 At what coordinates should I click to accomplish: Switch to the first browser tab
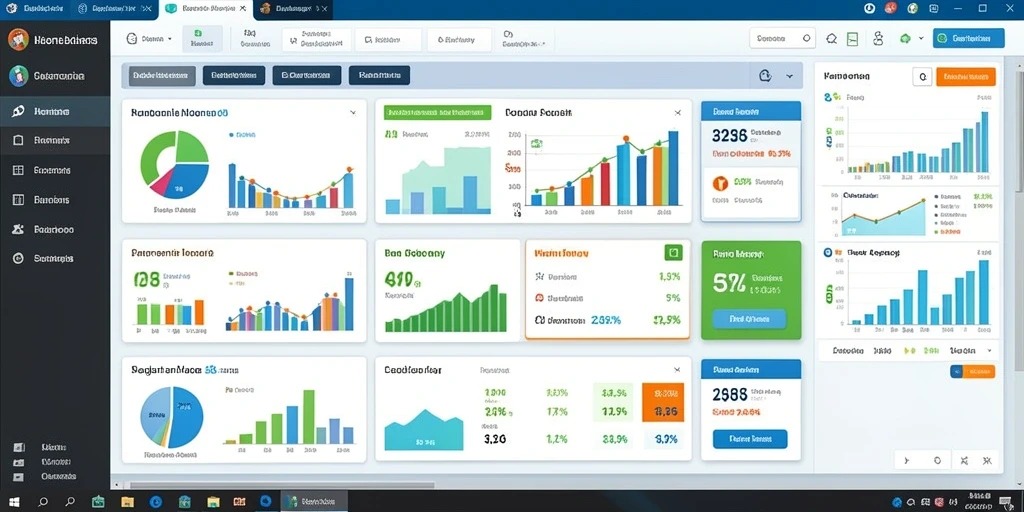35,8
